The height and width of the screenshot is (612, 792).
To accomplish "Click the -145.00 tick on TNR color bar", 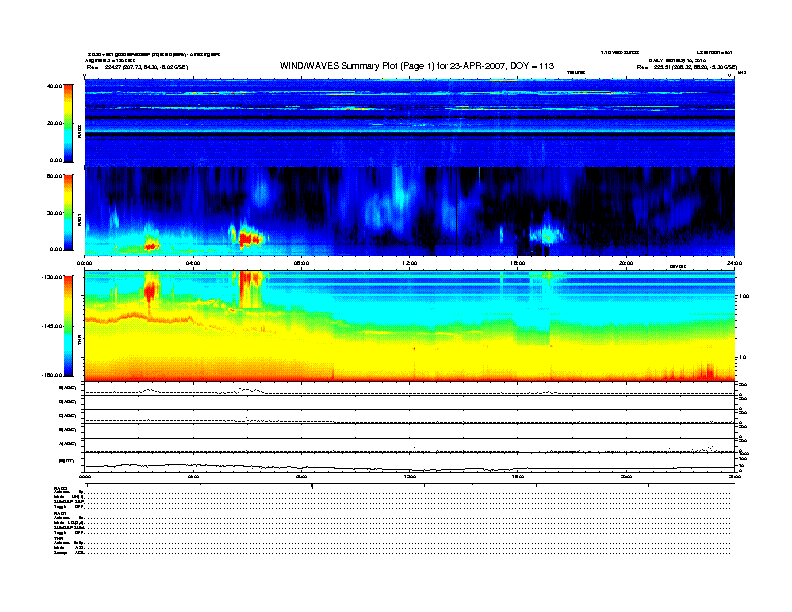I will pyautogui.click(x=52, y=326).
